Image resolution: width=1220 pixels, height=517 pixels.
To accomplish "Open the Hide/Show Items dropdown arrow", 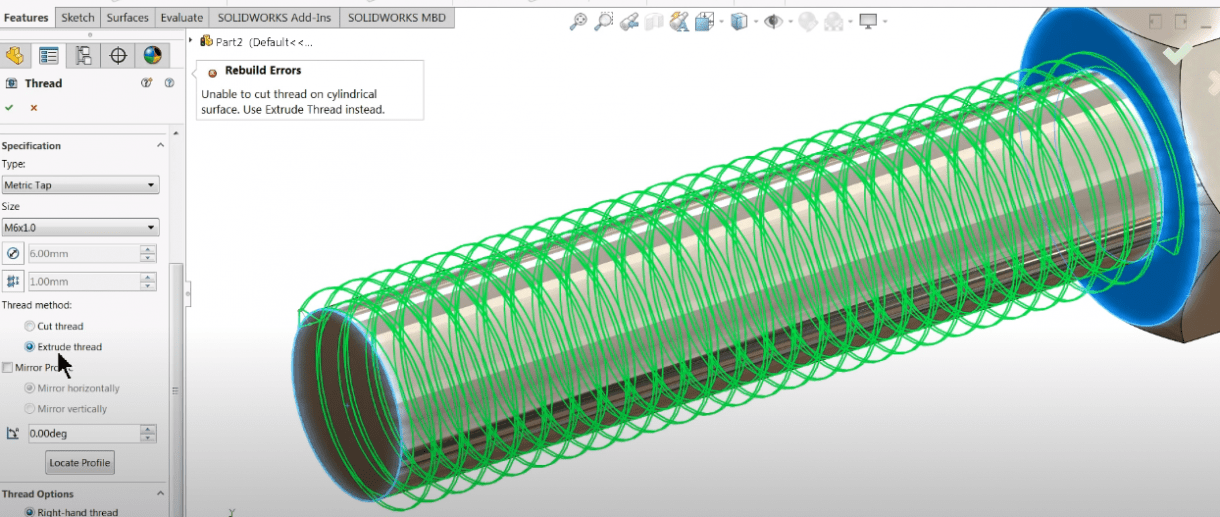I will 789,21.
